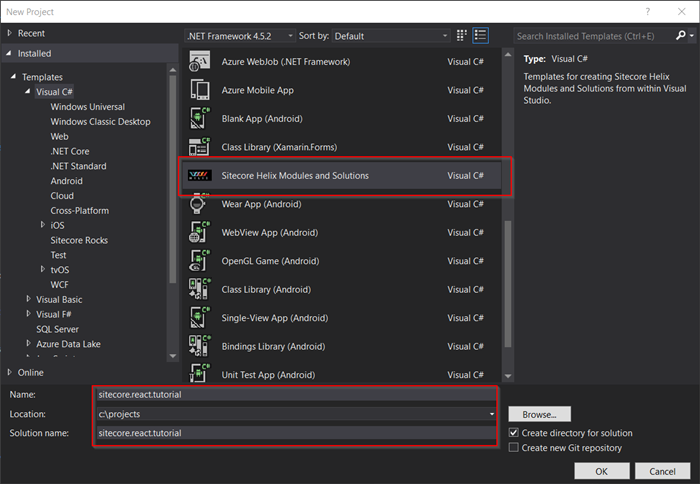This screenshot has width=700, height=484.
Task: Expand the Online section
Action: click(x=10, y=372)
